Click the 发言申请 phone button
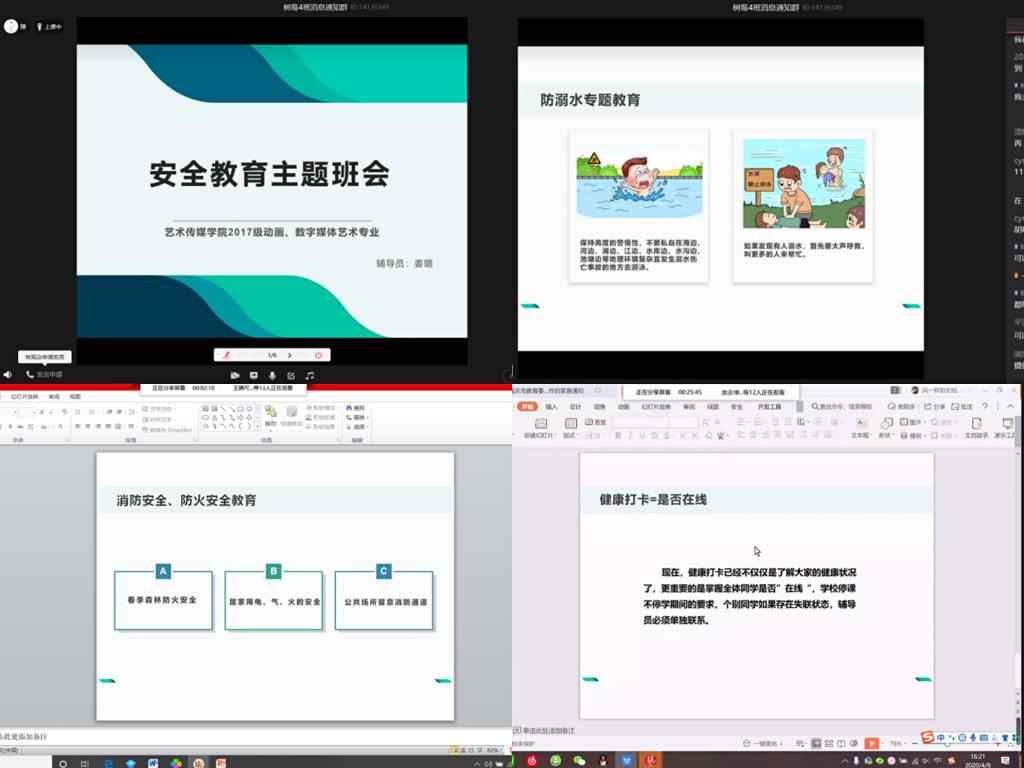 [x=43, y=375]
